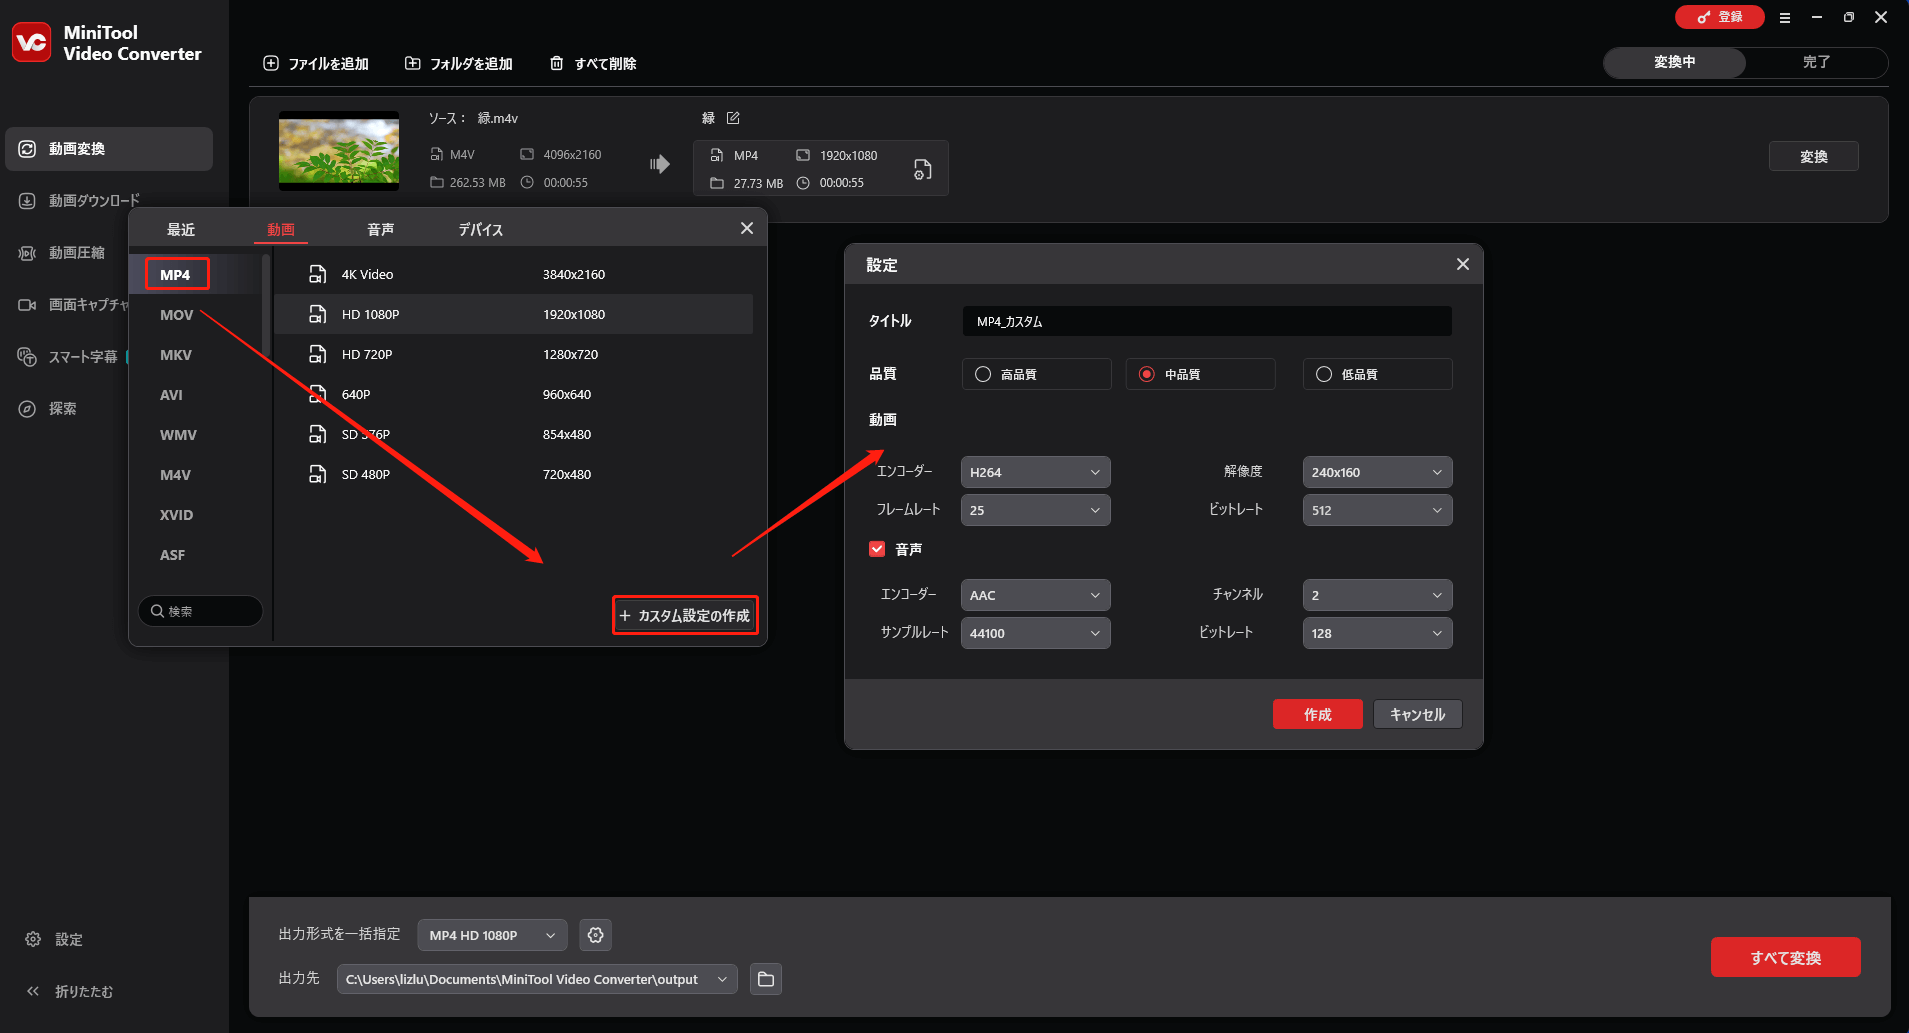
Task: Click the pencil icon to rename 緑
Action: tap(734, 118)
